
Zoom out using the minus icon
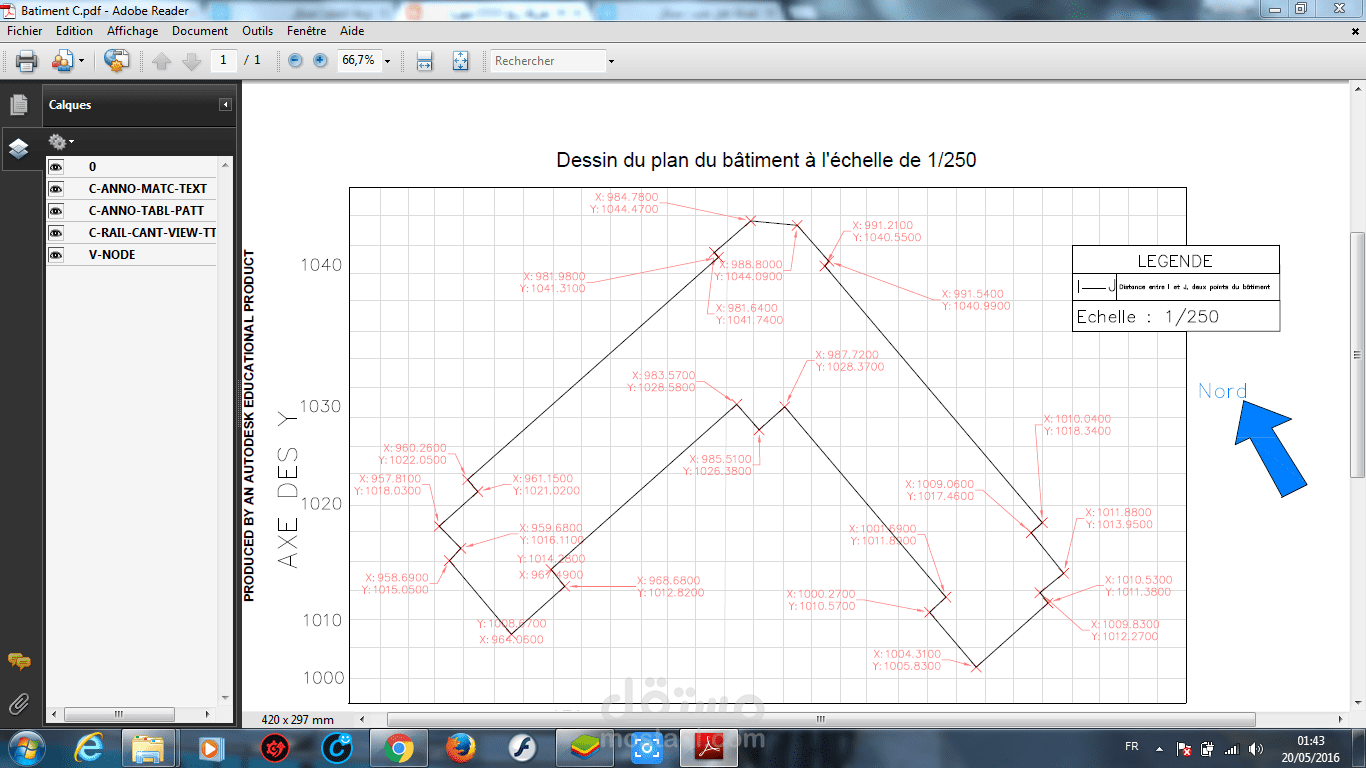click(x=294, y=61)
